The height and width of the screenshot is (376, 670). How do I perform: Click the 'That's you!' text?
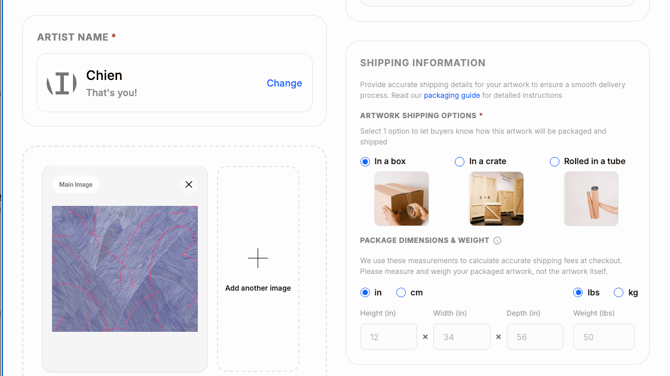click(x=112, y=93)
